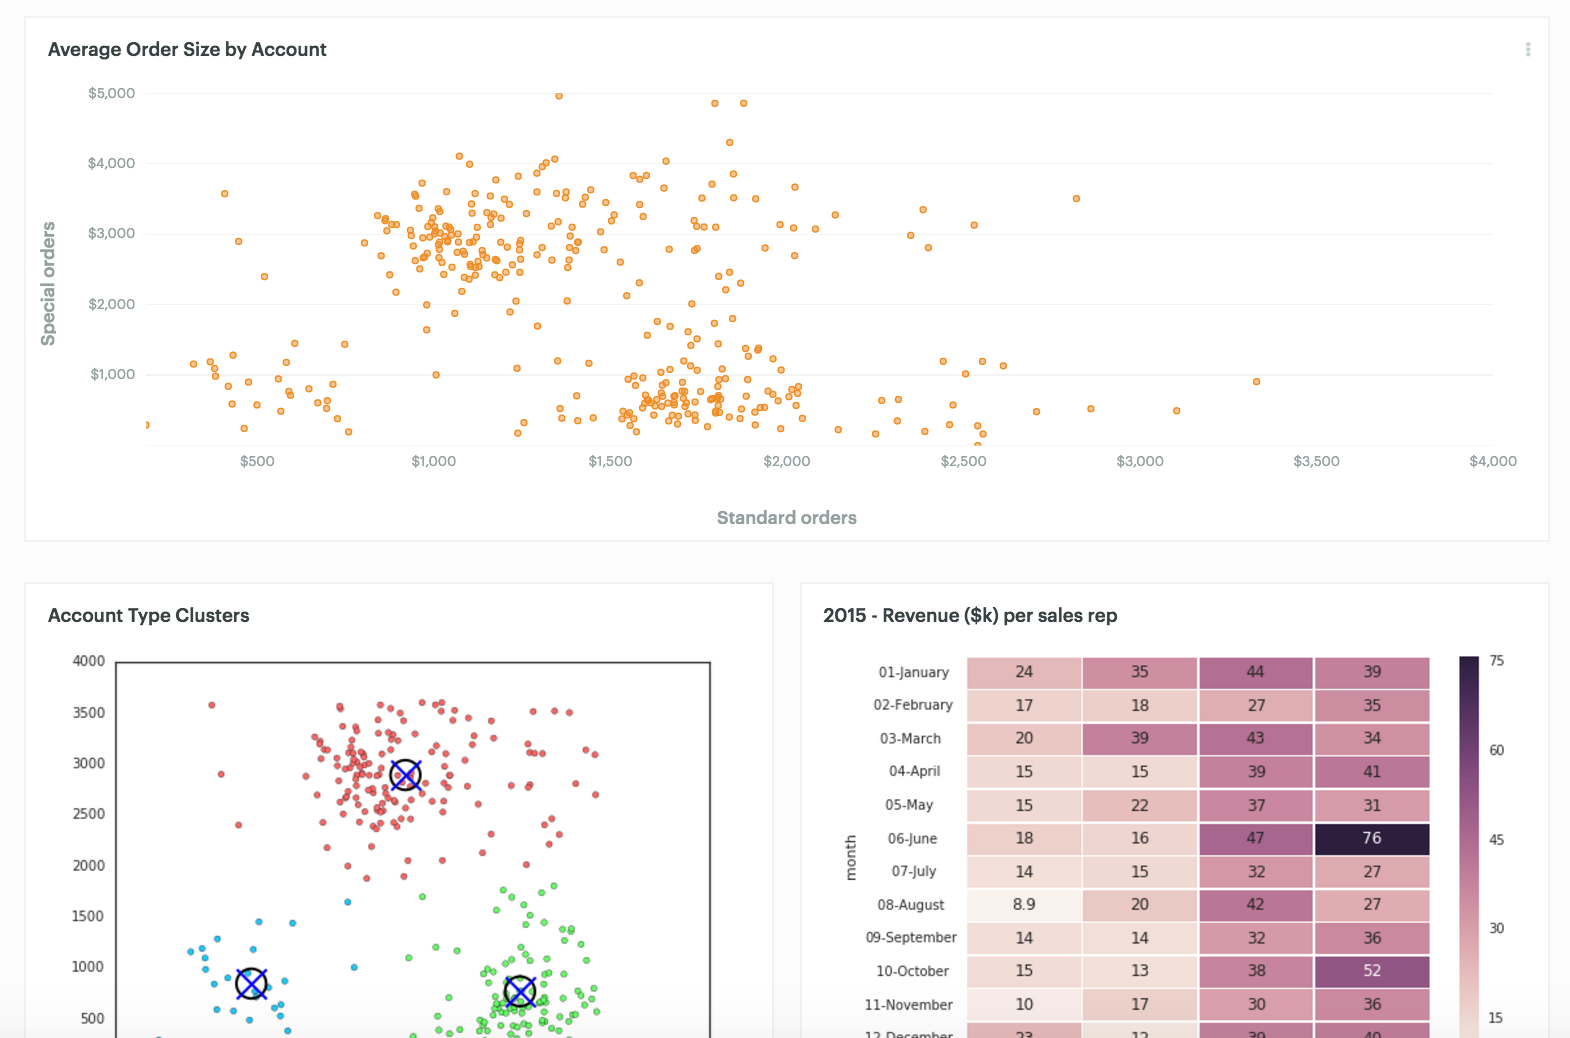Screen dimensions: 1570x1038
Task: Click the January heatmap cell showing 24
Action: tap(1024, 672)
